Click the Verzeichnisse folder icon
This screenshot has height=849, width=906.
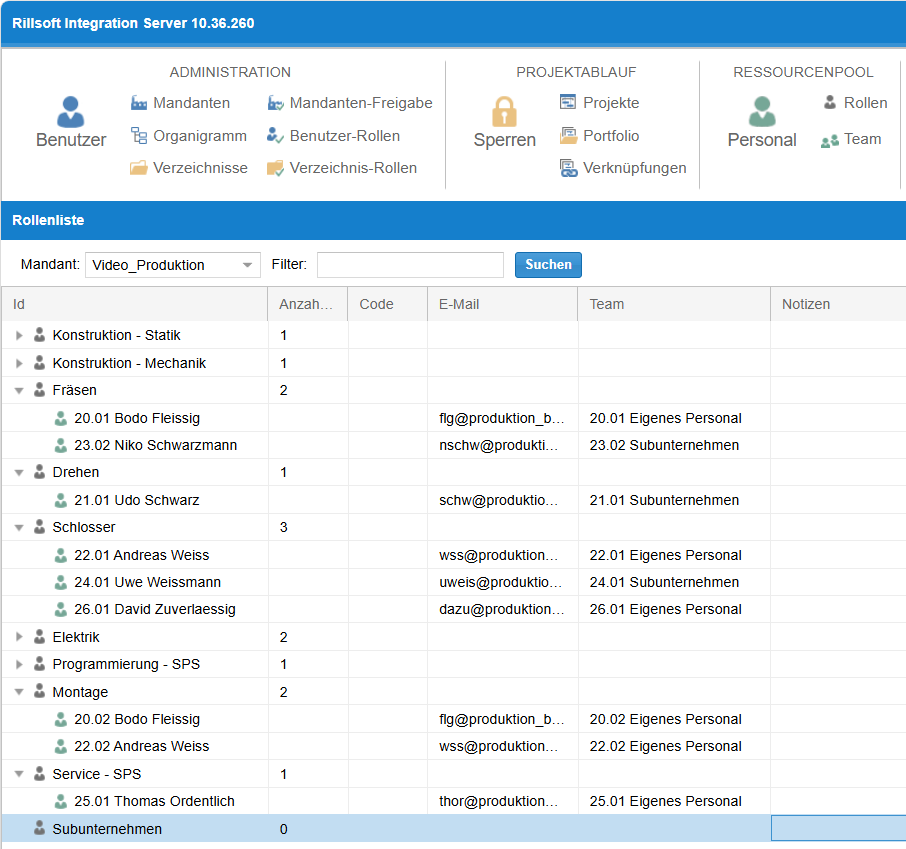(x=139, y=168)
